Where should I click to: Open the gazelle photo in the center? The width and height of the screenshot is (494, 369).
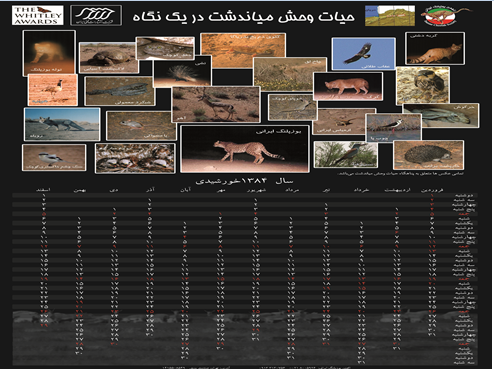pos(216,104)
